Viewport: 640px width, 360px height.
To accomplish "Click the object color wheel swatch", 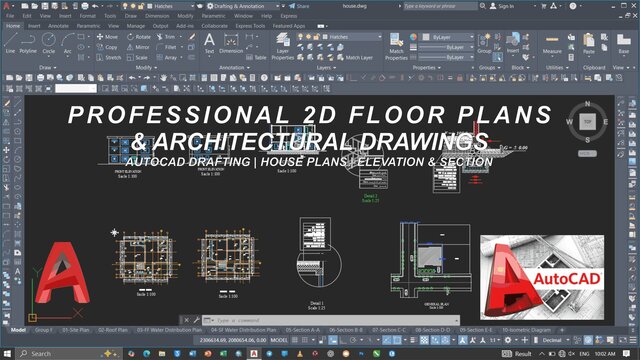I will 413,37.
